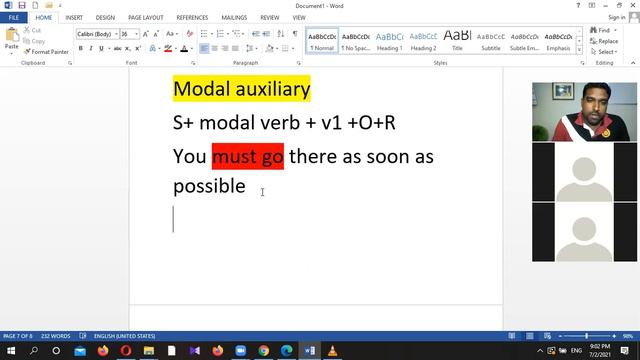Apply the No Spacing style

[x=356, y=41]
